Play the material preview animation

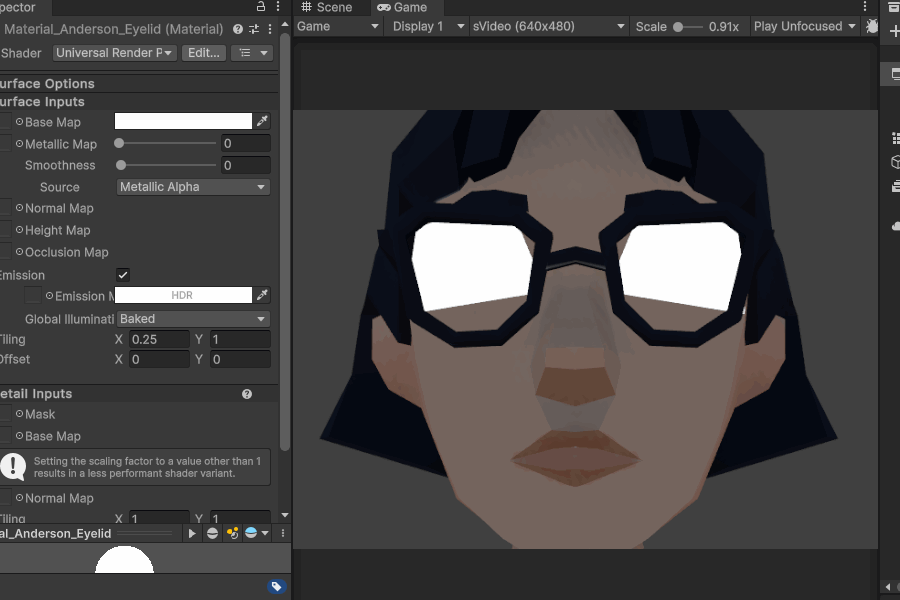(193, 534)
